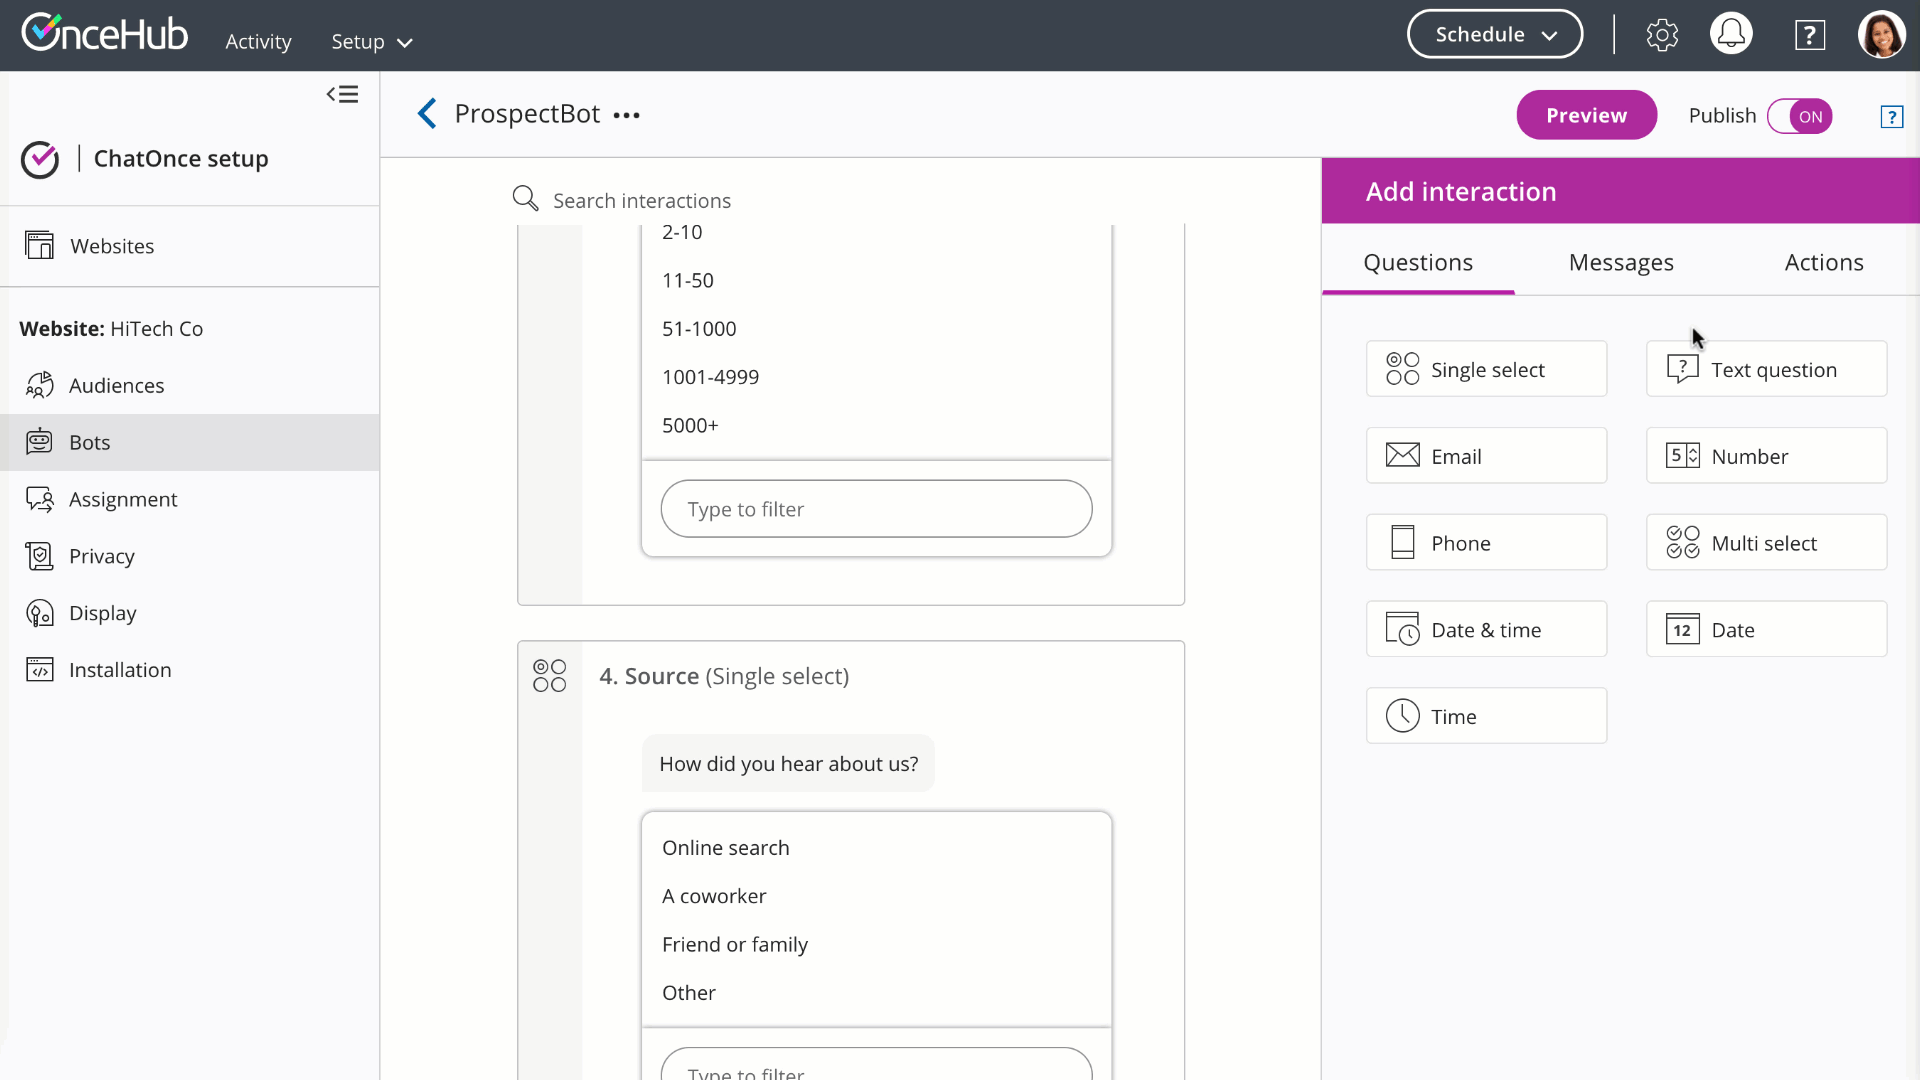This screenshot has height=1080, width=1920.
Task: Open account settings gear icon
Action: (1662, 35)
